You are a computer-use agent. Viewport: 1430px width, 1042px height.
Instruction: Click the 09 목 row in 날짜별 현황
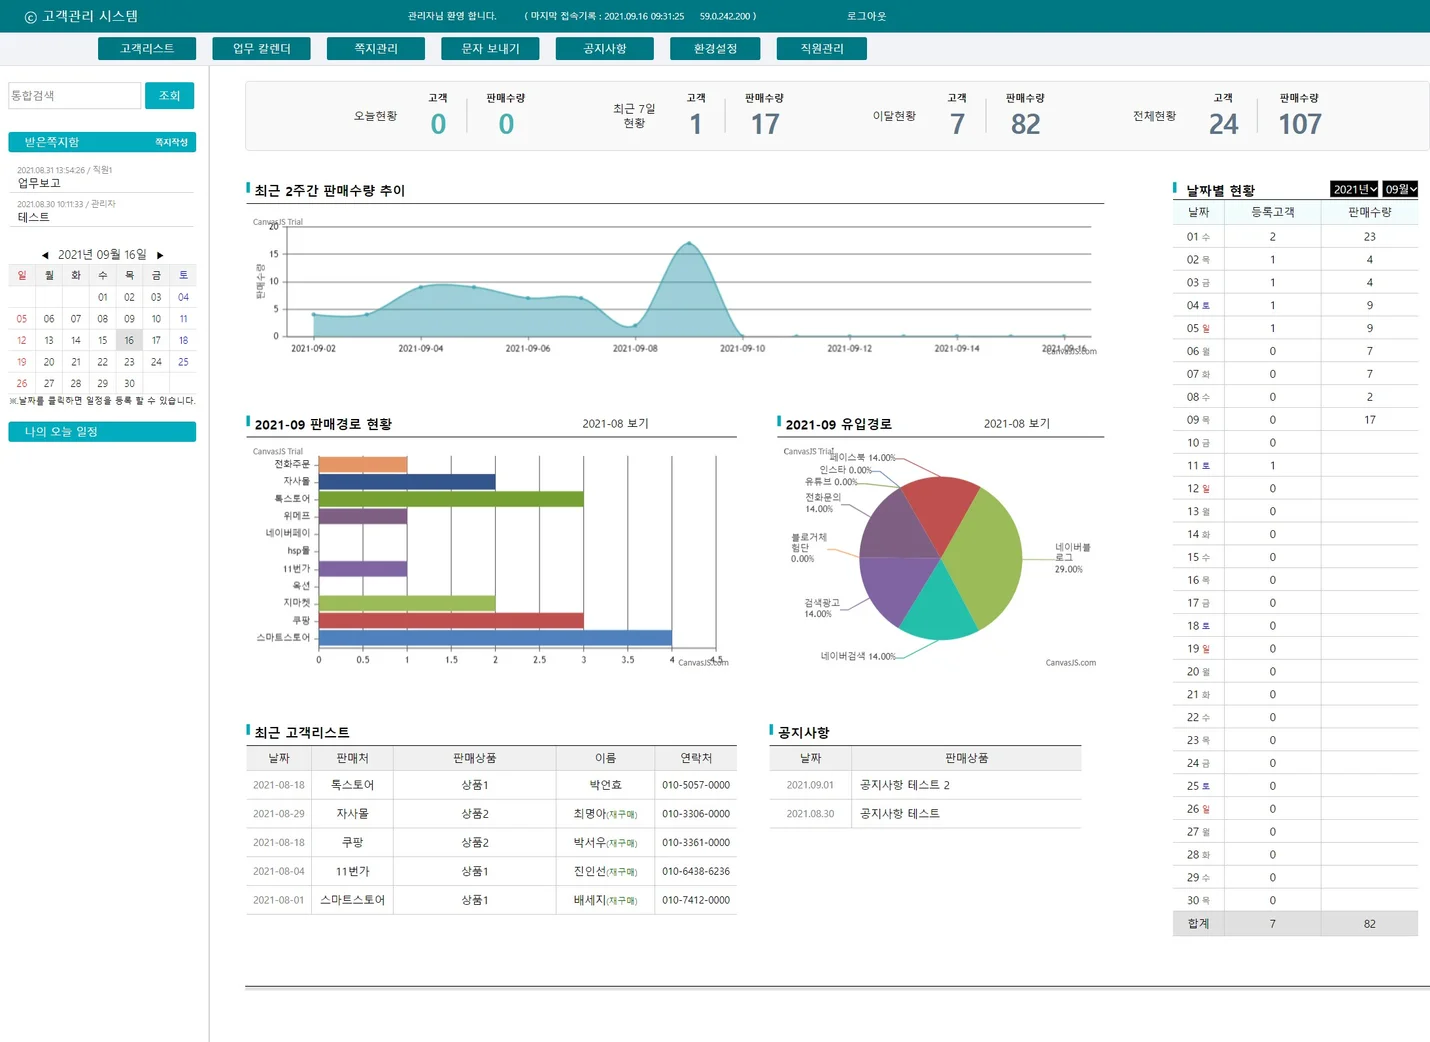click(x=1295, y=420)
